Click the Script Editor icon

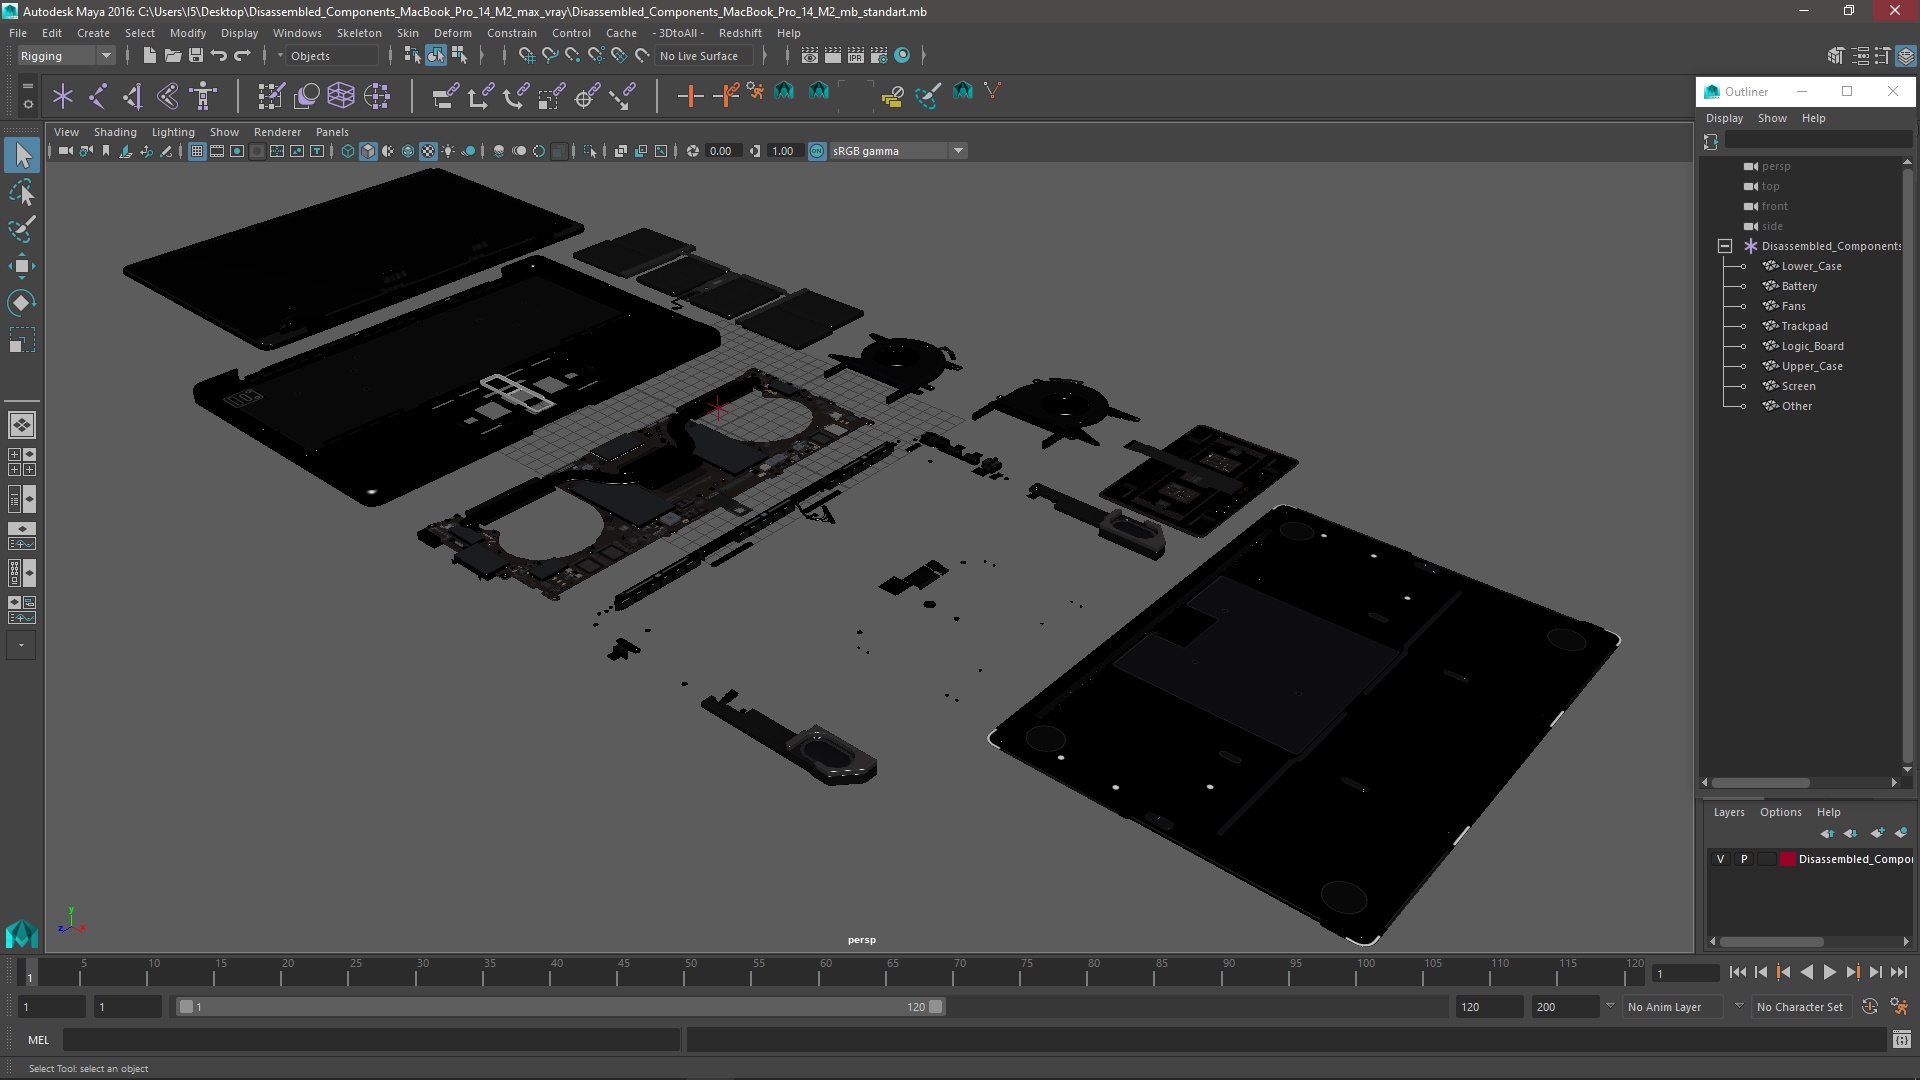(1902, 1040)
